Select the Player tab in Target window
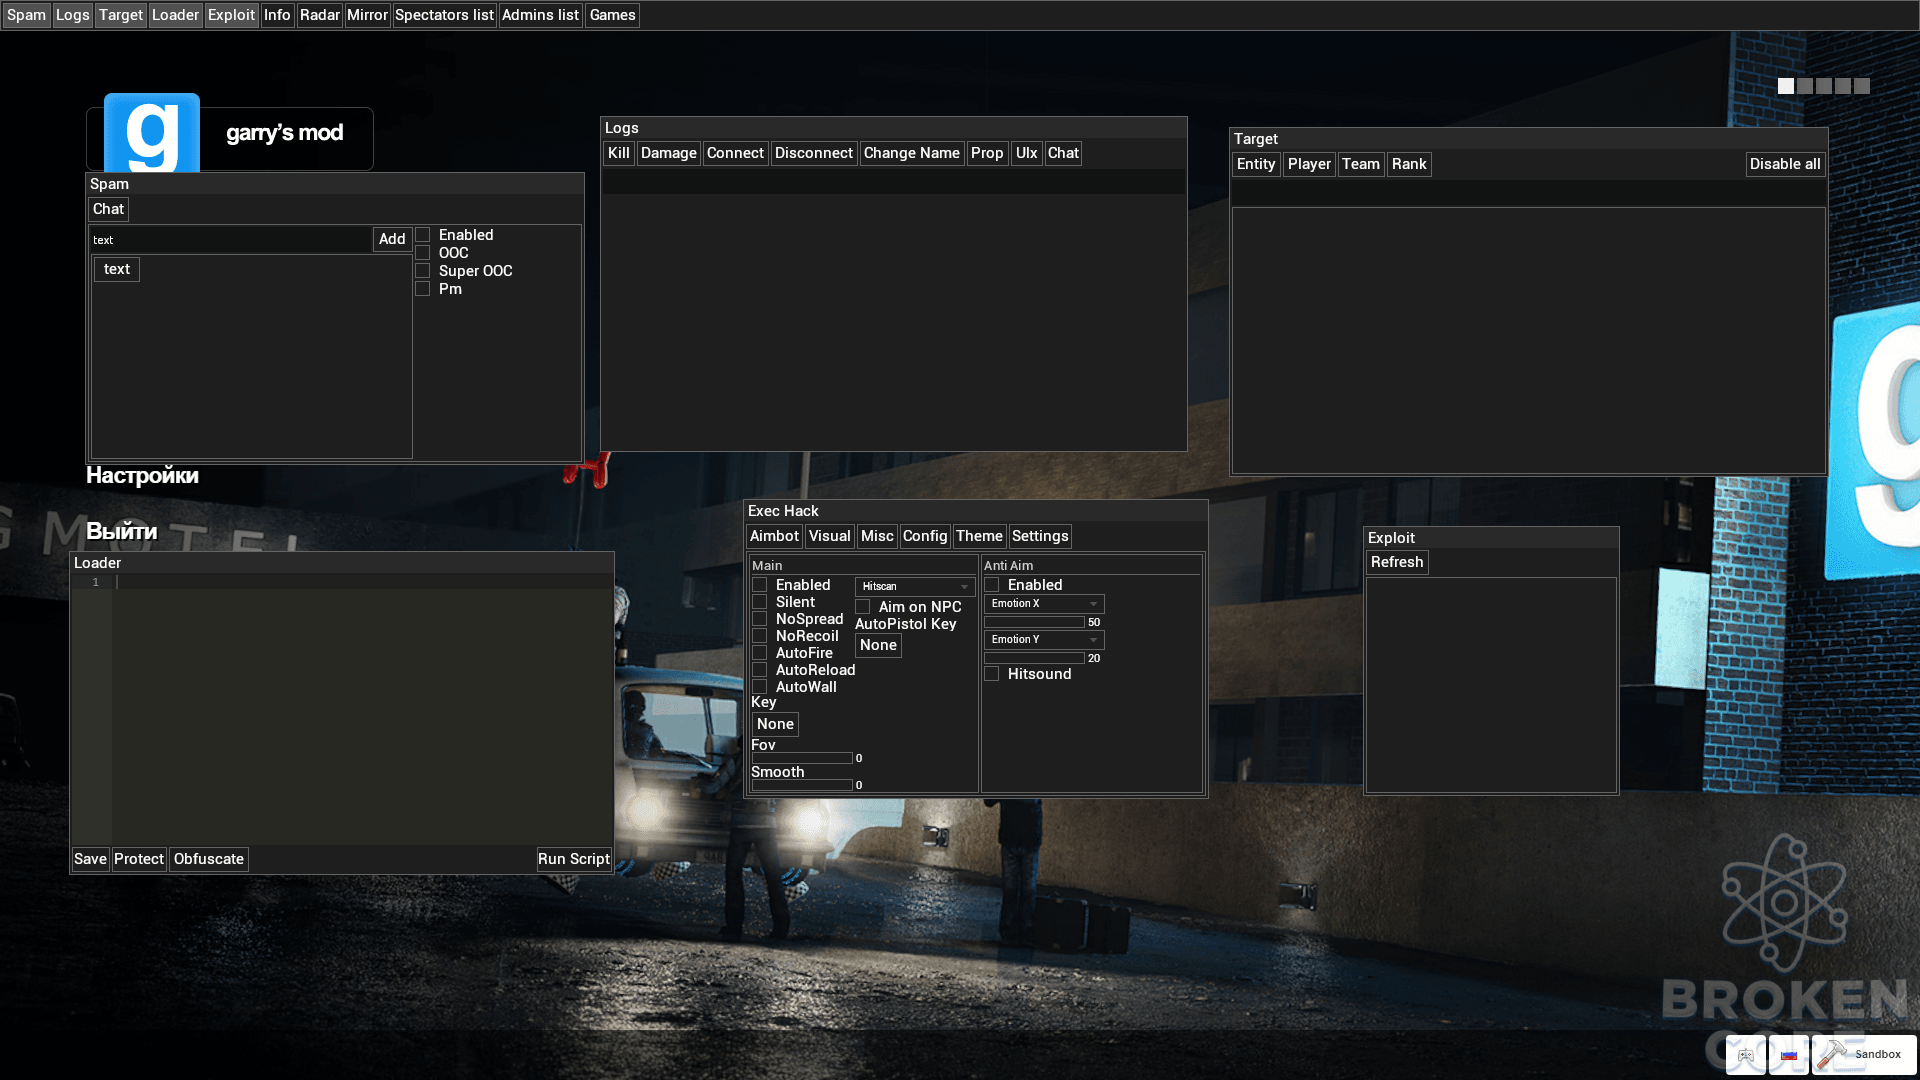1920x1080 pixels. (1309, 164)
